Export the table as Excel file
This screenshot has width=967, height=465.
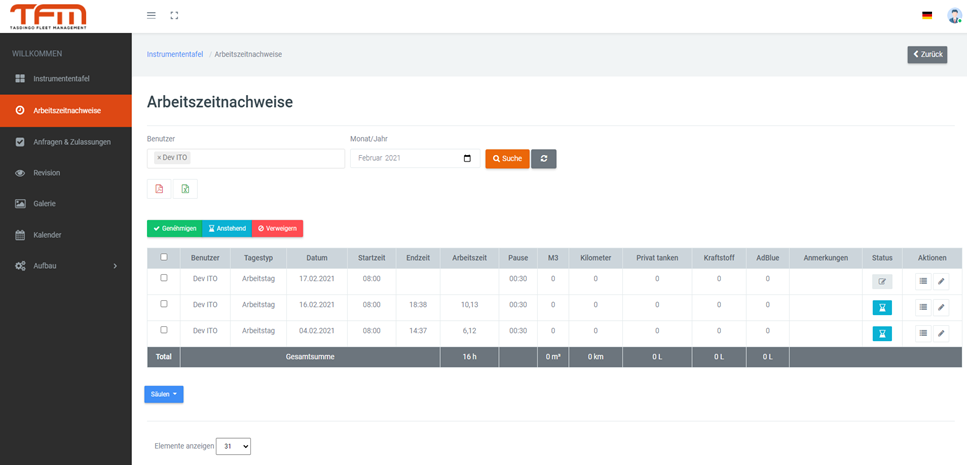(x=185, y=189)
